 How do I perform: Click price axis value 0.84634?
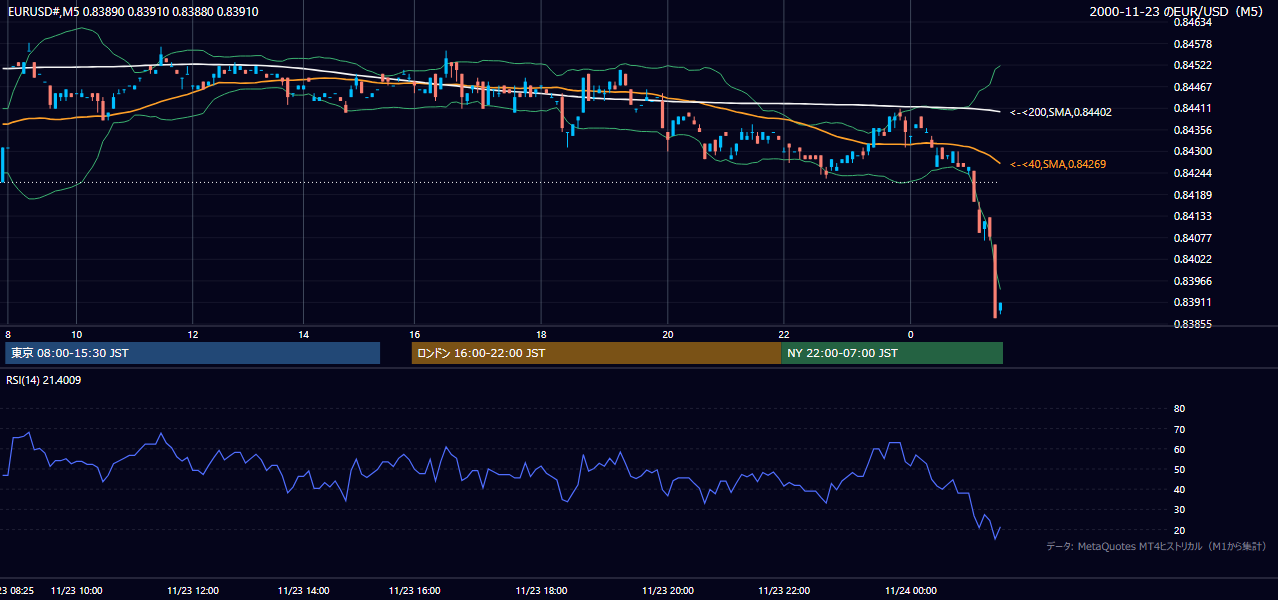click(1192, 23)
